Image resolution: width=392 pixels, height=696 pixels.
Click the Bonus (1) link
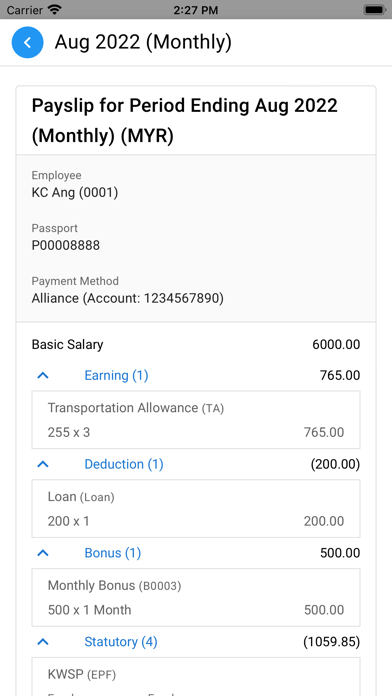(113, 553)
